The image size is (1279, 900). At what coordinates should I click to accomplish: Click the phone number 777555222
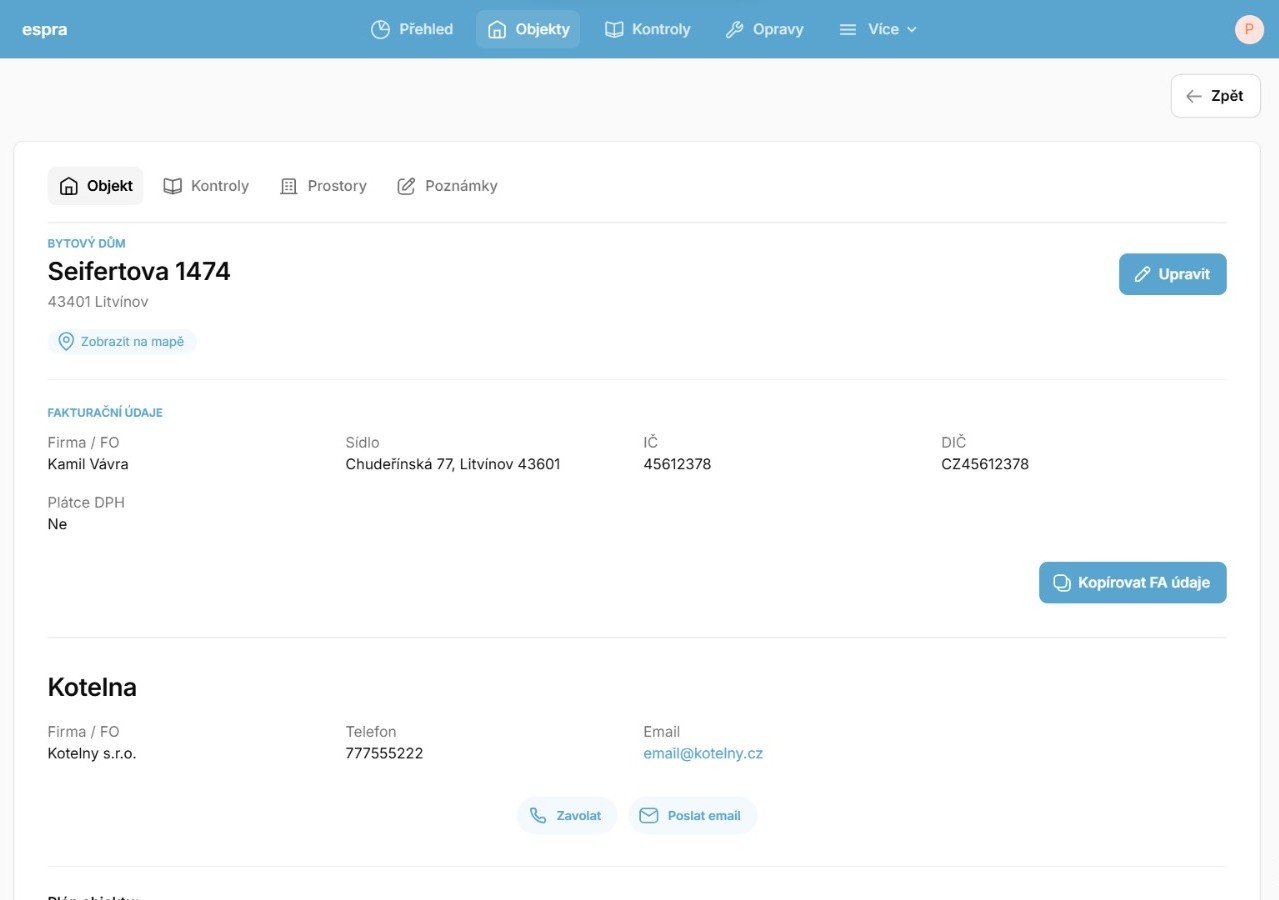[384, 754]
